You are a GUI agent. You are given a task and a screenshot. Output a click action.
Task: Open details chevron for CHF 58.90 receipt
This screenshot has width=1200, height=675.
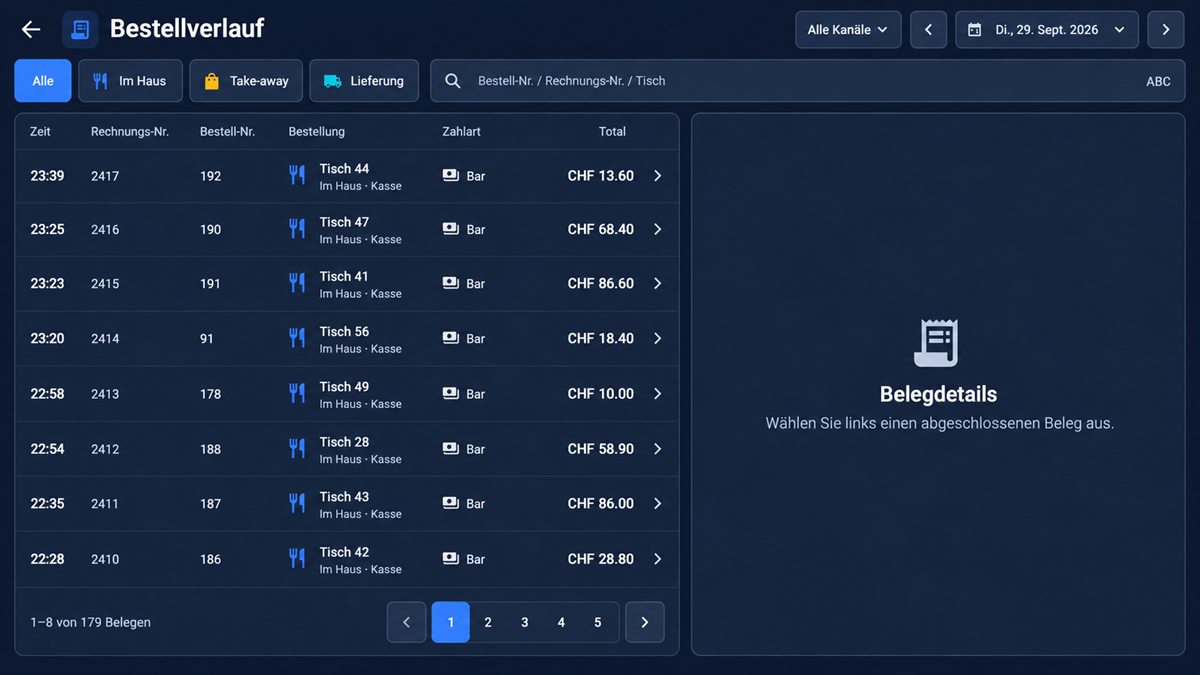[x=658, y=449]
